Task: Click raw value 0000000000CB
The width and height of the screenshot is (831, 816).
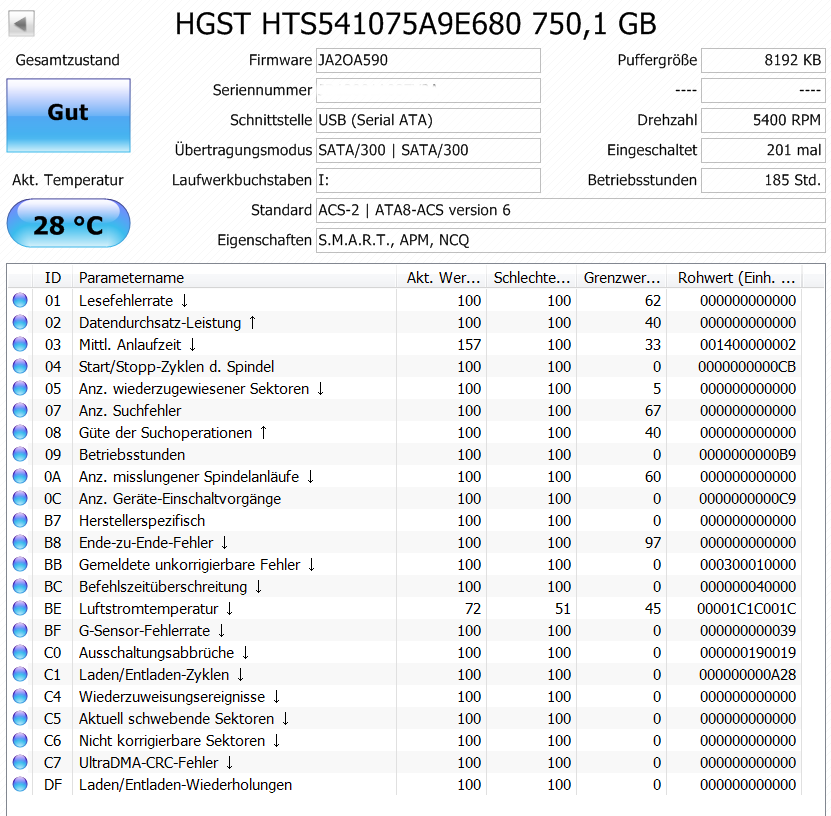Action: coord(746,367)
